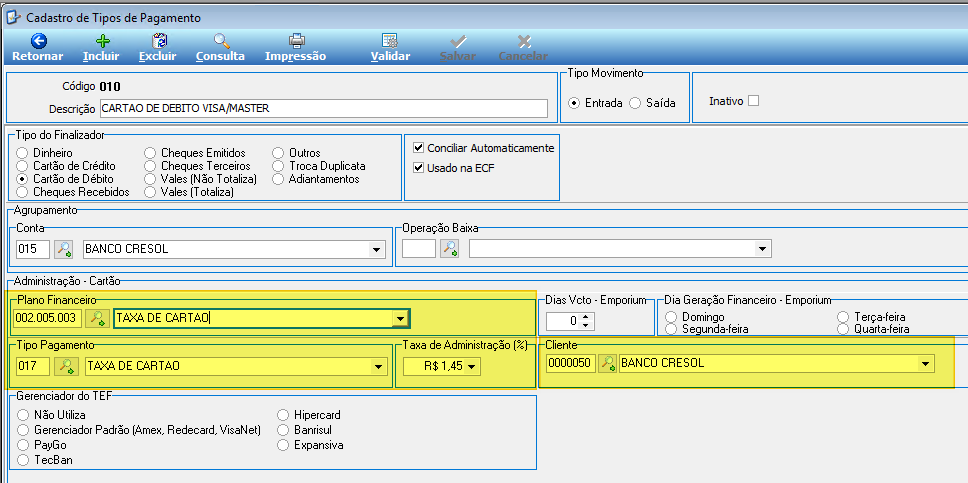Decrease Dias Vcto Emporium value
Image resolution: width=968 pixels, height=483 pixels.
[586, 326]
